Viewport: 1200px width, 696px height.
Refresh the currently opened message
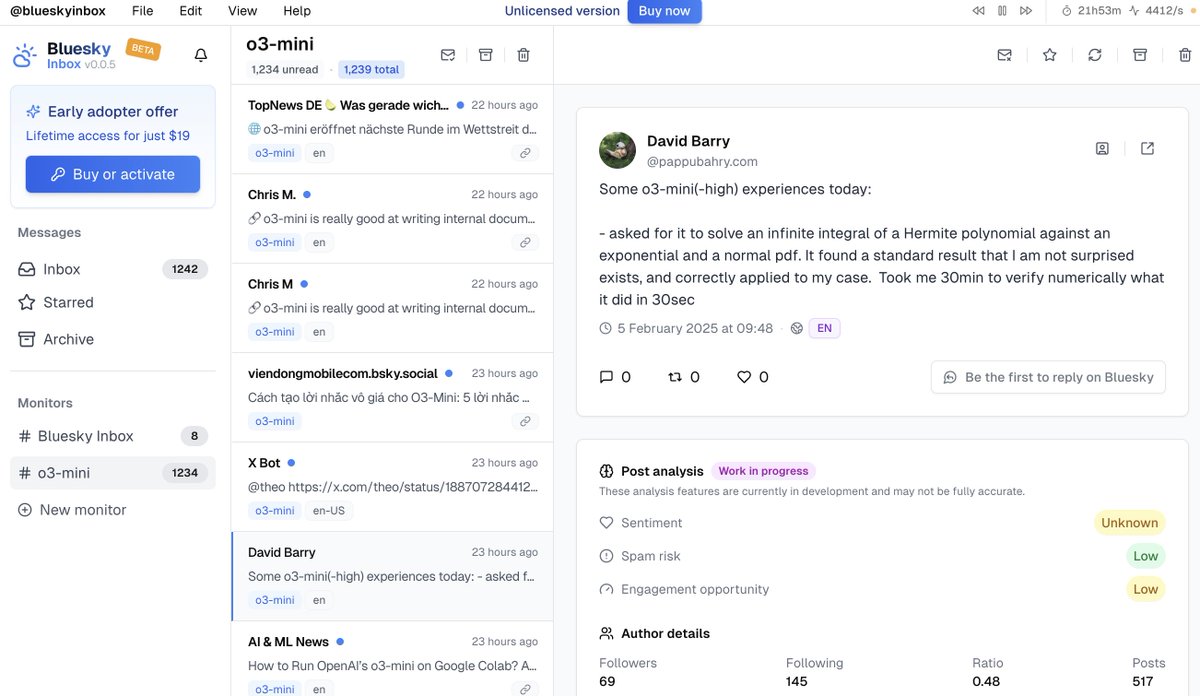click(1094, 54)
